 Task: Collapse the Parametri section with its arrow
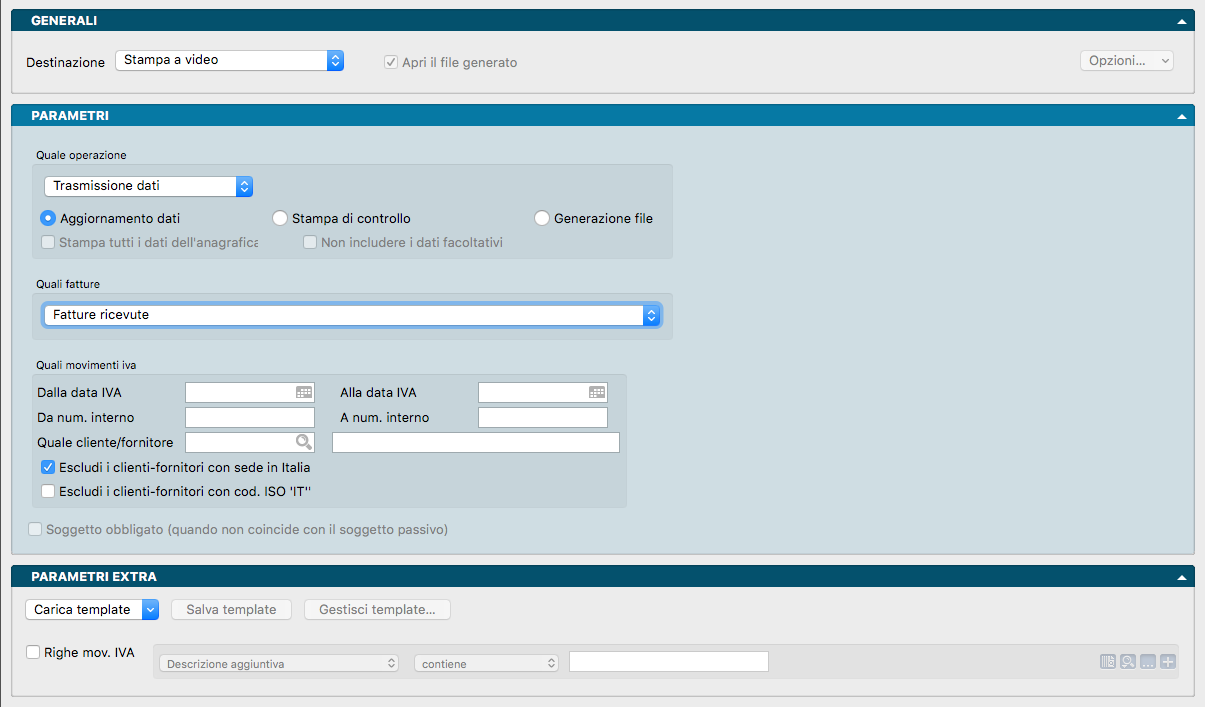1182,117
